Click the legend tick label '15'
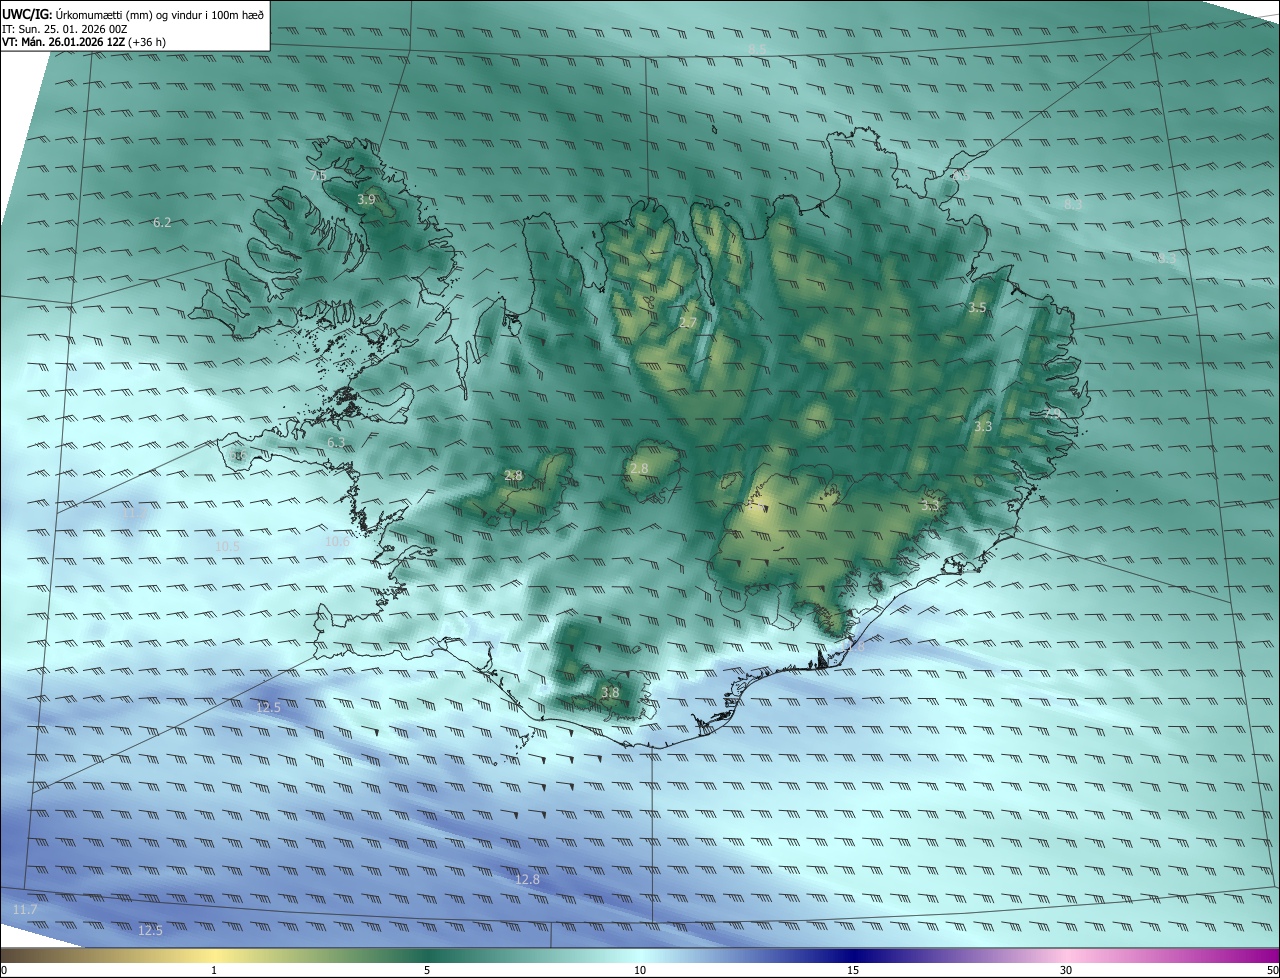This screenshot has width=1280, height=978. 853,970
